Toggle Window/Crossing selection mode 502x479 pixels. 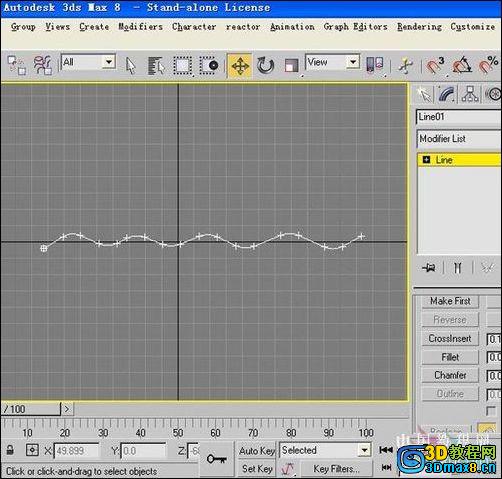tap(209, 65)
